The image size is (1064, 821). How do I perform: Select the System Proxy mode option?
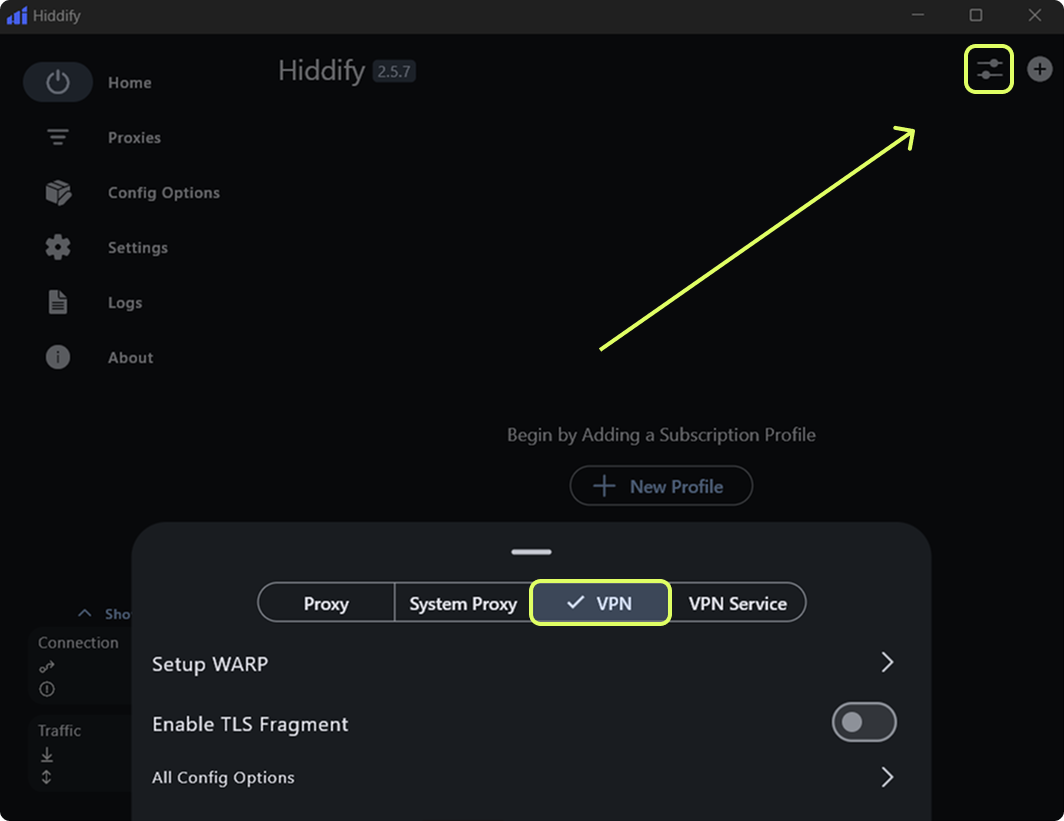(463, 603)
